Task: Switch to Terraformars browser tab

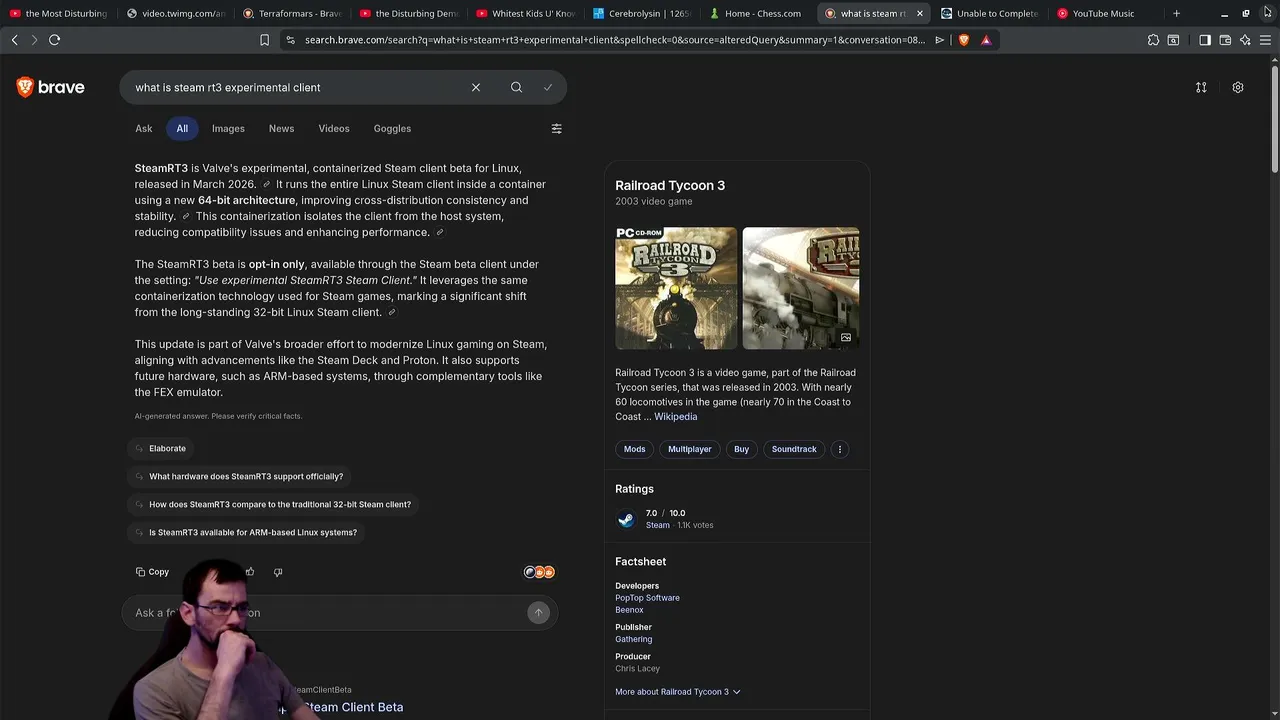Action: tap(291, 13)
